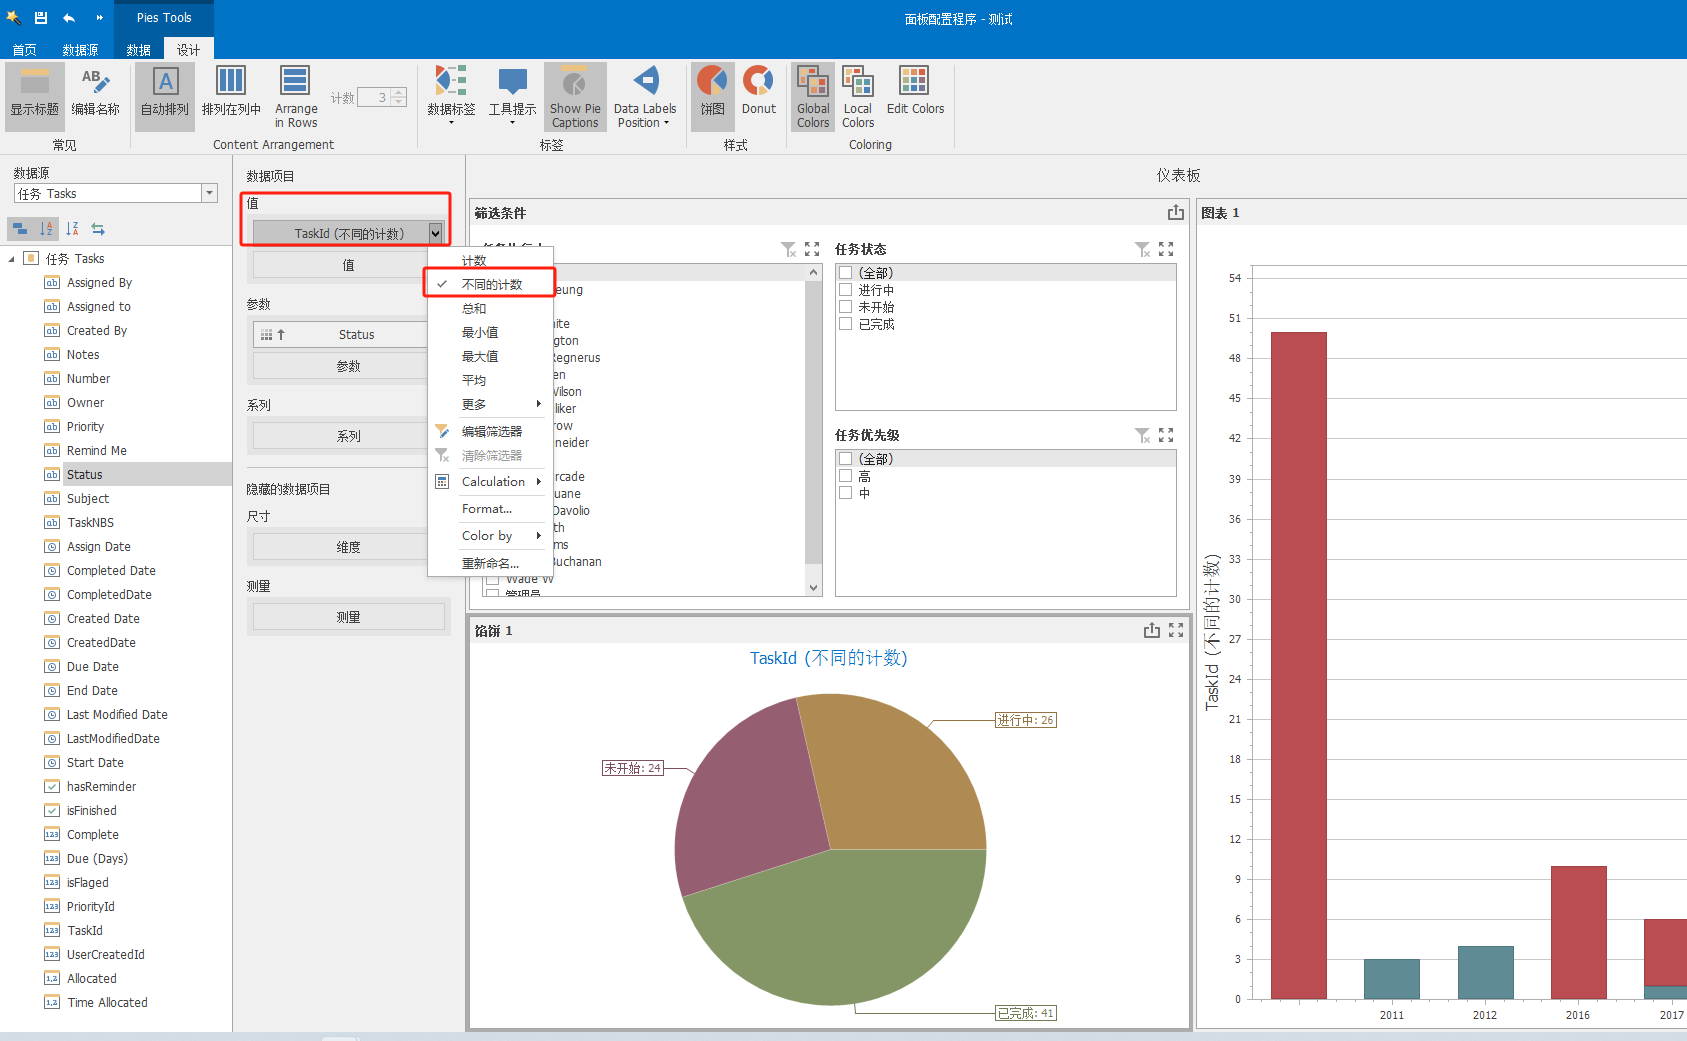Viewport: 1687px width, 1041px height.
Task: Clear filter on 任务状态 list
Action: coord(1142,249)
